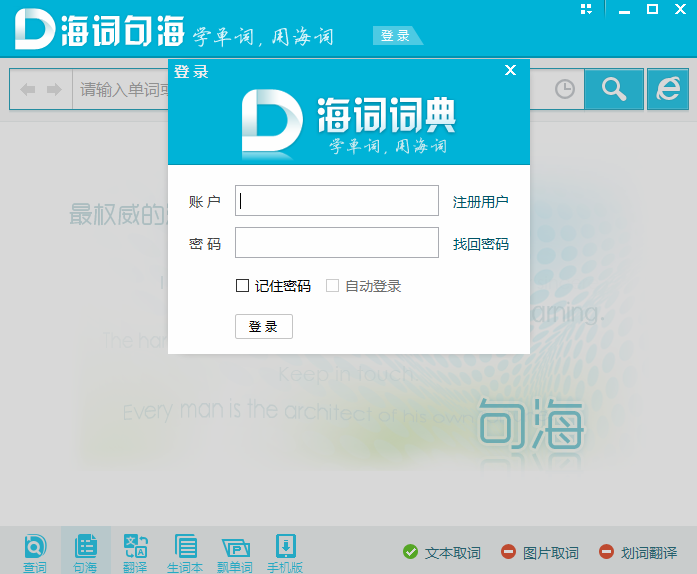Go forward with the right arrow
The image size is (697, 574).
54,89
